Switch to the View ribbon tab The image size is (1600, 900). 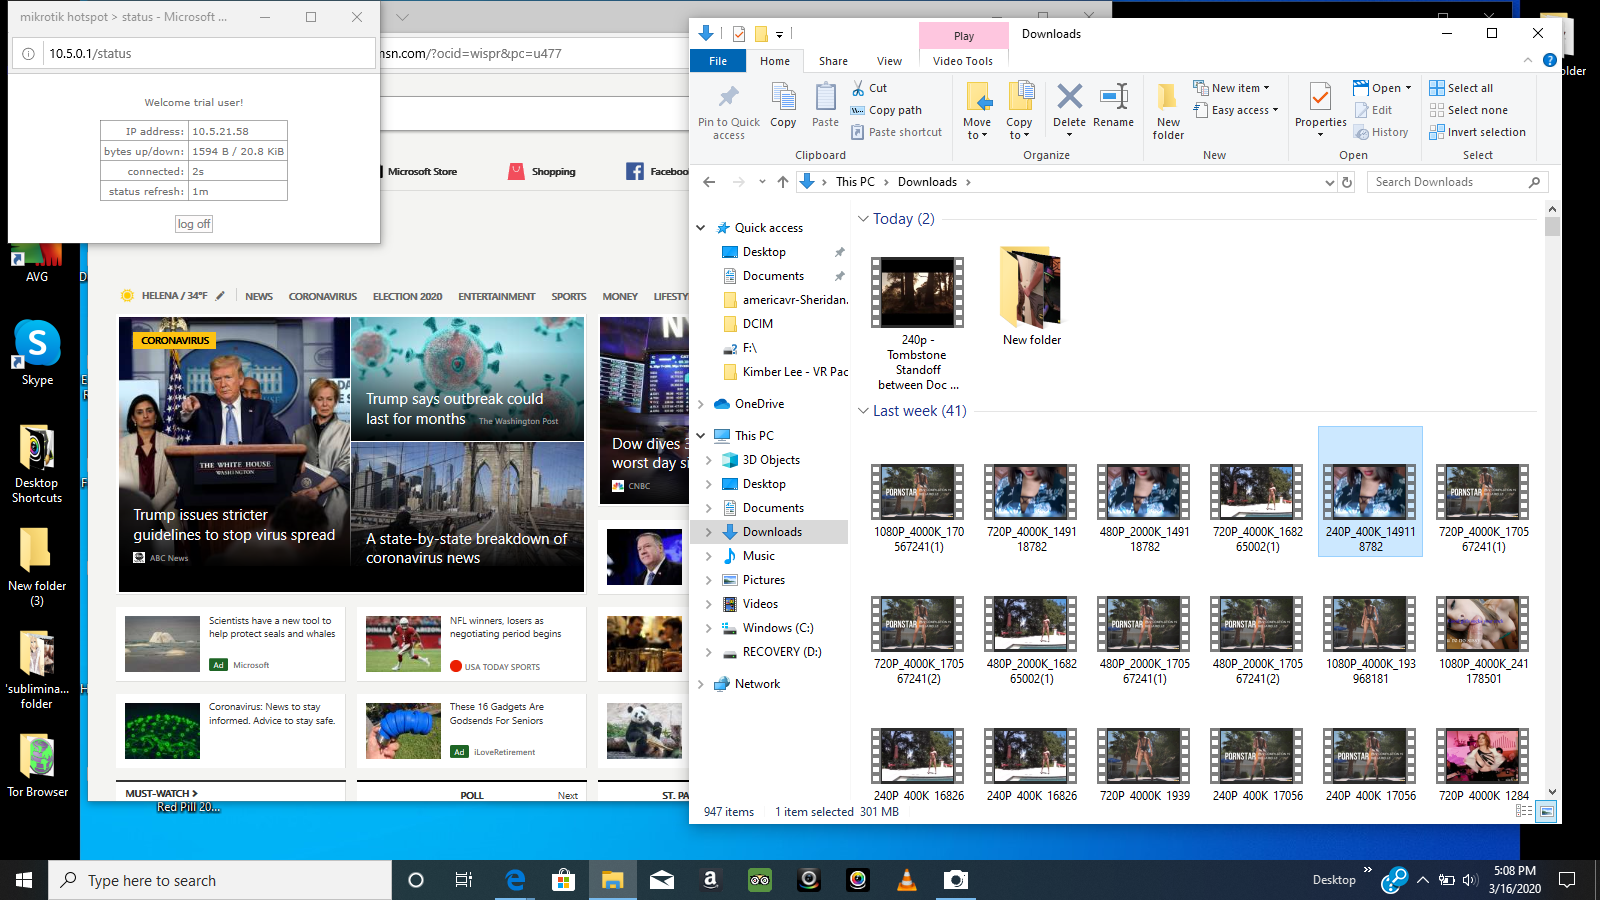pos(889,61)
